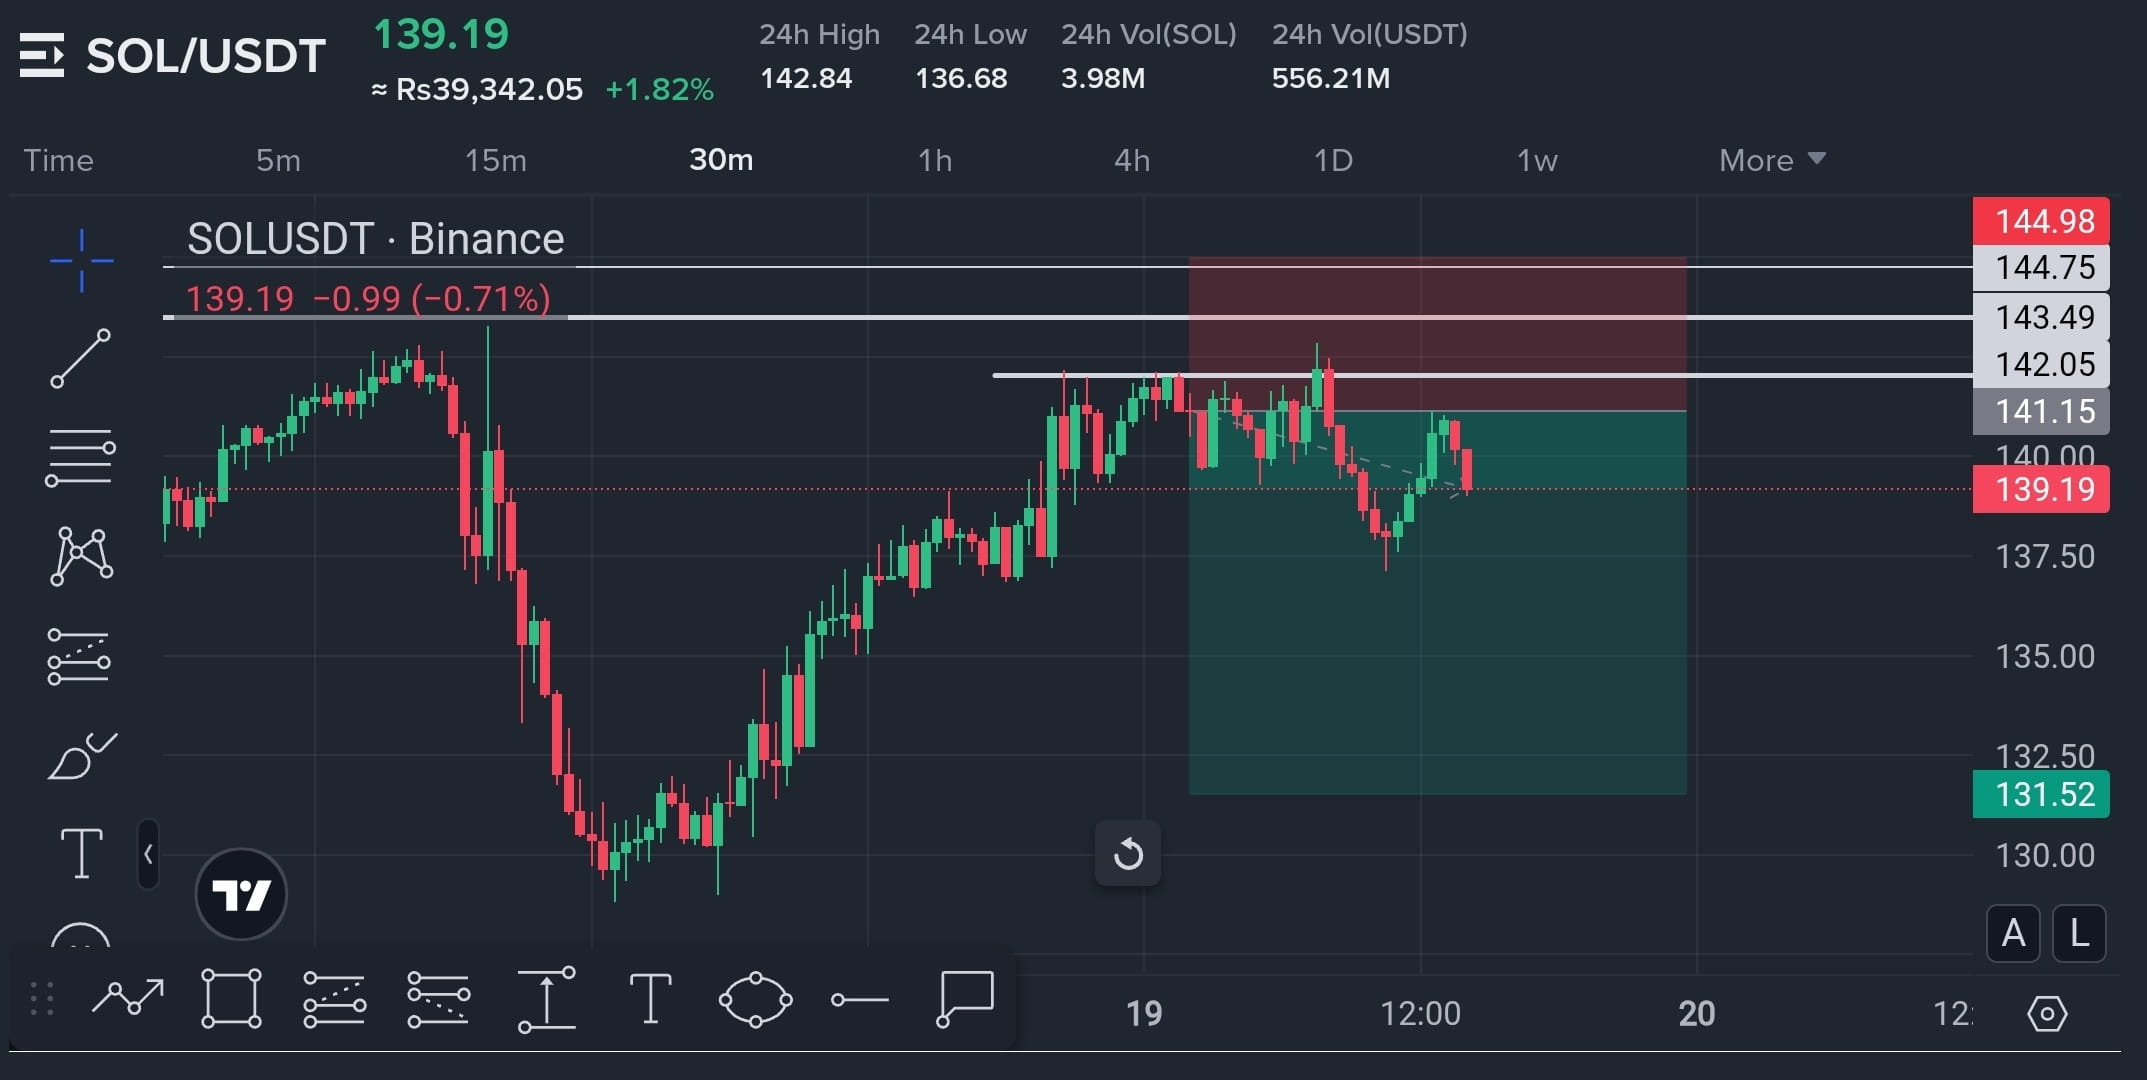Select the ellipse shape tool
The height and width of the screenshot is (1080, 2147).
point(755,999)
